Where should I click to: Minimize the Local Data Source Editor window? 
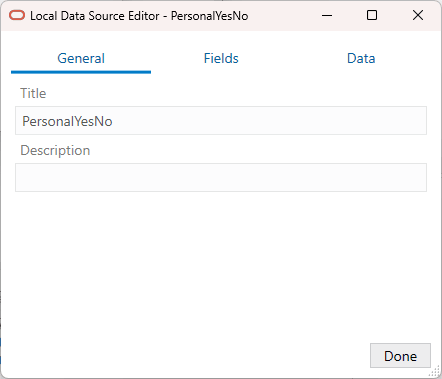coord(327,15)
